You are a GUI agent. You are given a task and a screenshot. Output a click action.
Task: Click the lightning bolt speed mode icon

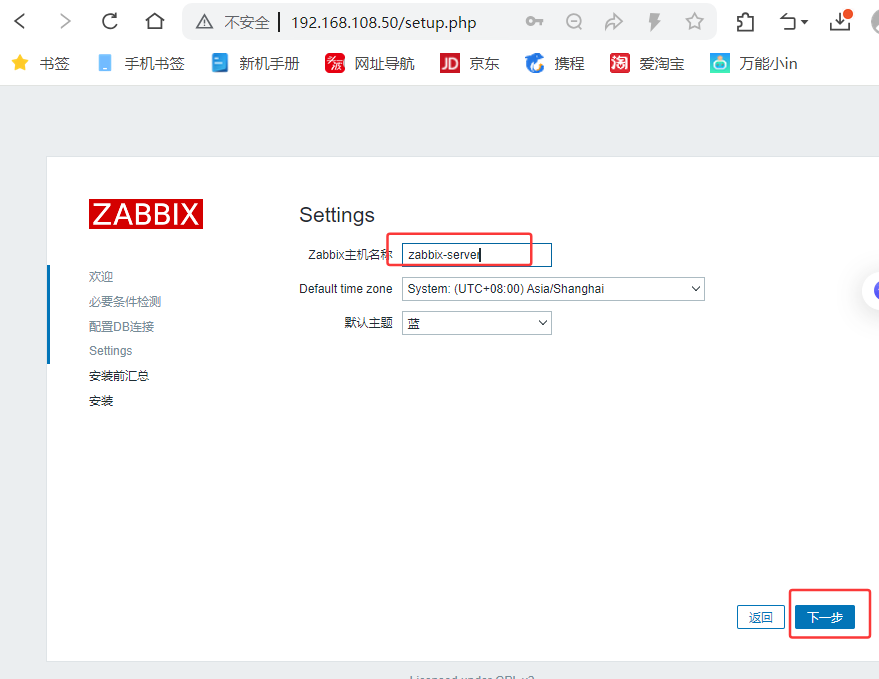point(654,22)
